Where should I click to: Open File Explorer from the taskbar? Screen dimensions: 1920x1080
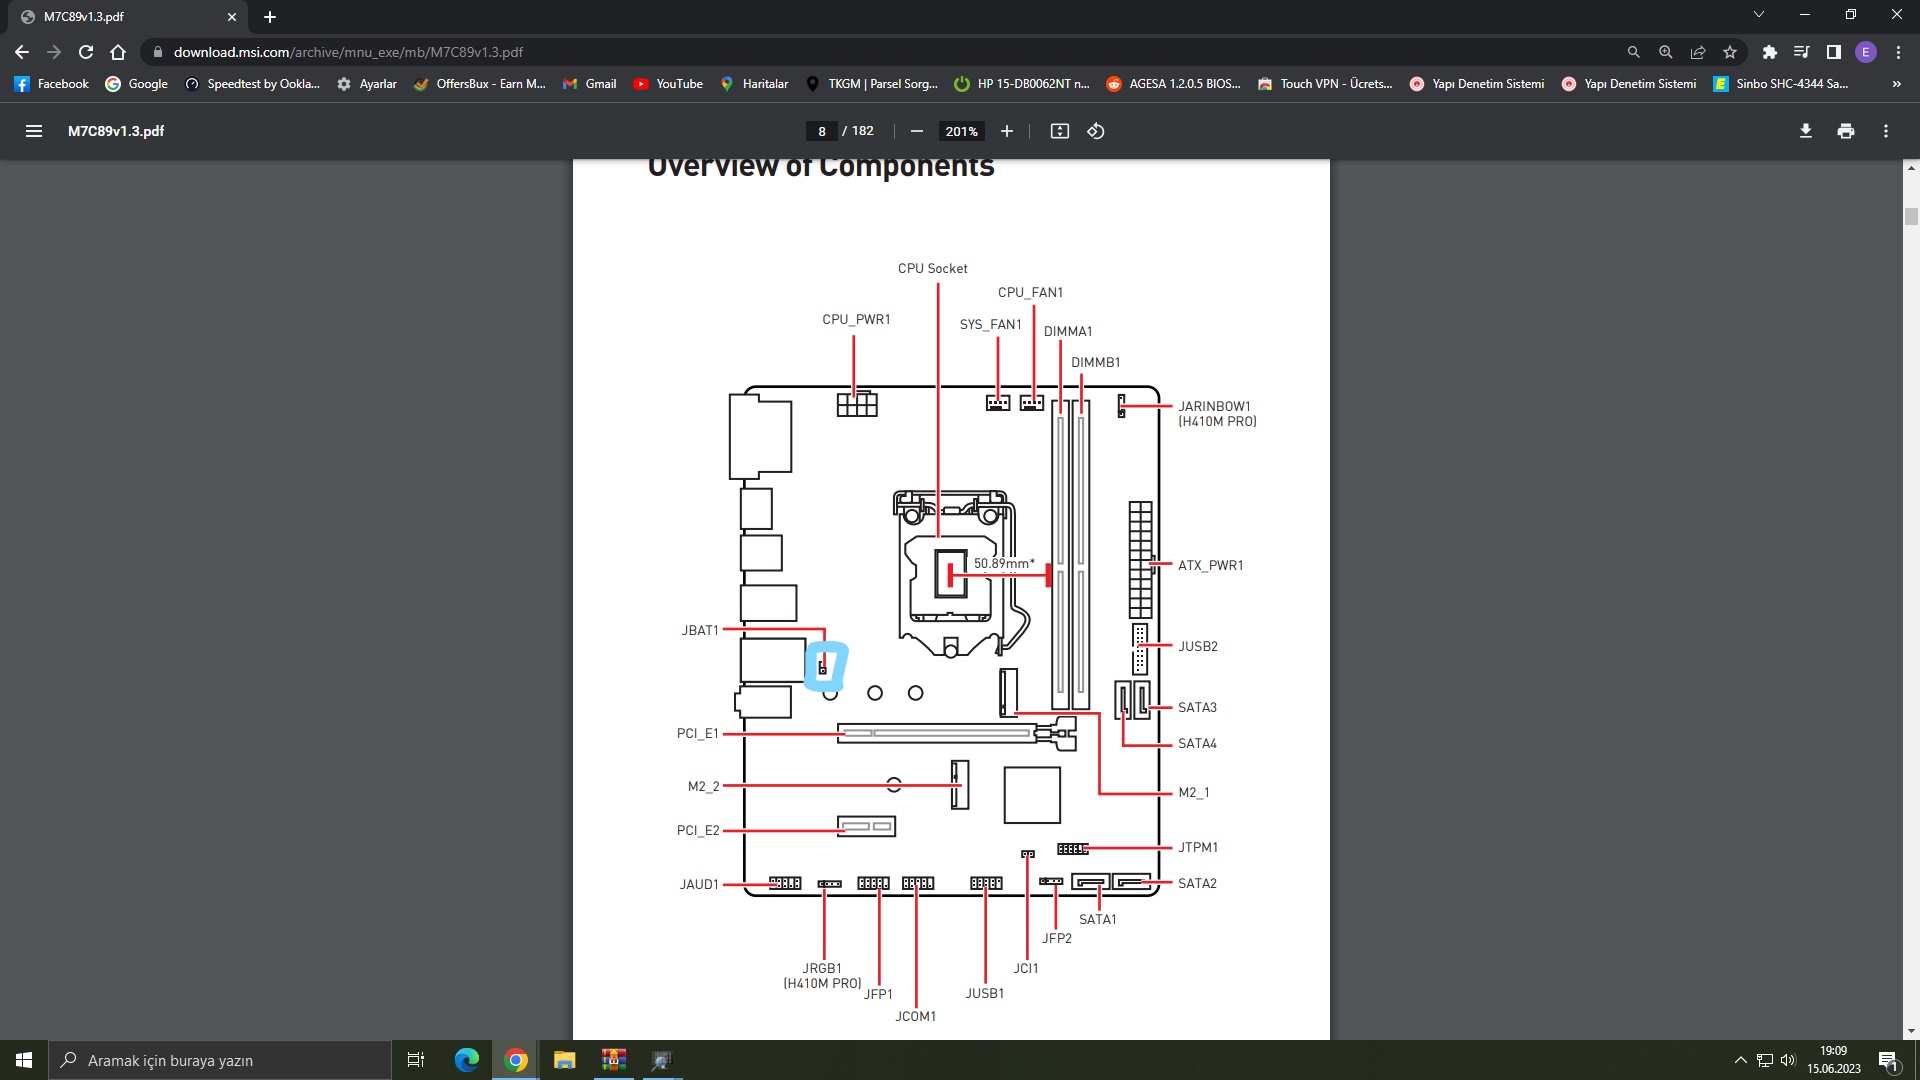tap(565, 1060)
